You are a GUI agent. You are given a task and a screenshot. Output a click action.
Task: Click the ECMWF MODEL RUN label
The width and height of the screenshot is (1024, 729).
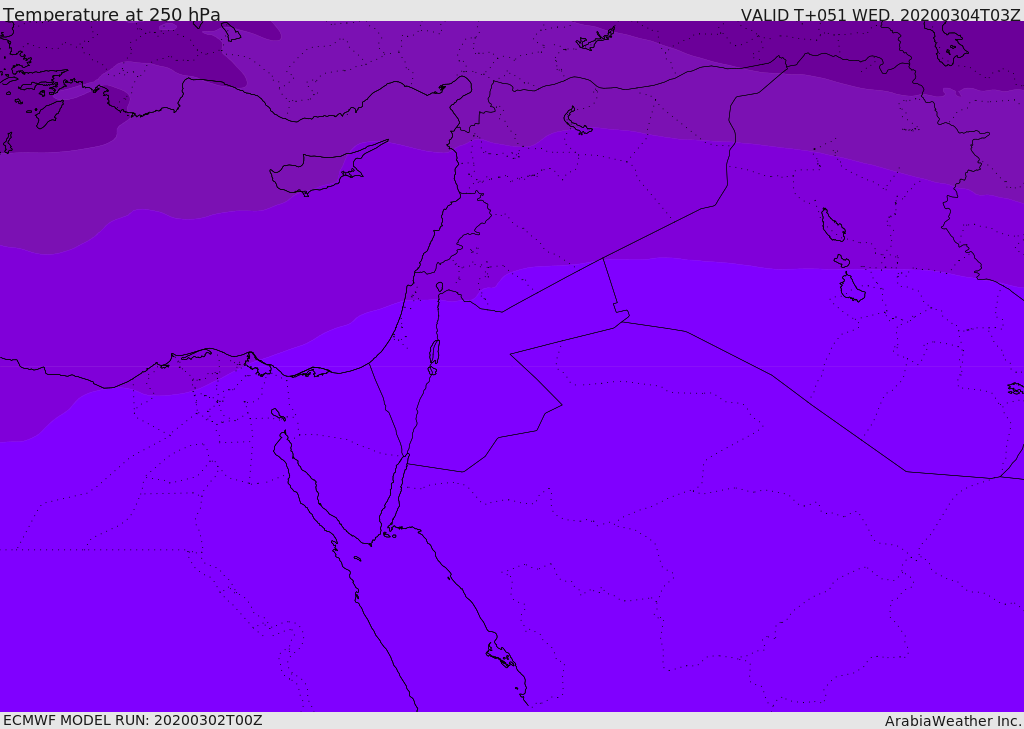[132, 720]
